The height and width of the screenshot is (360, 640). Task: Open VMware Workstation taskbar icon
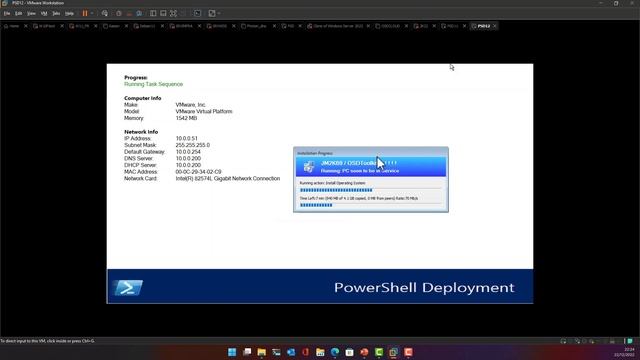coord(394,352)
